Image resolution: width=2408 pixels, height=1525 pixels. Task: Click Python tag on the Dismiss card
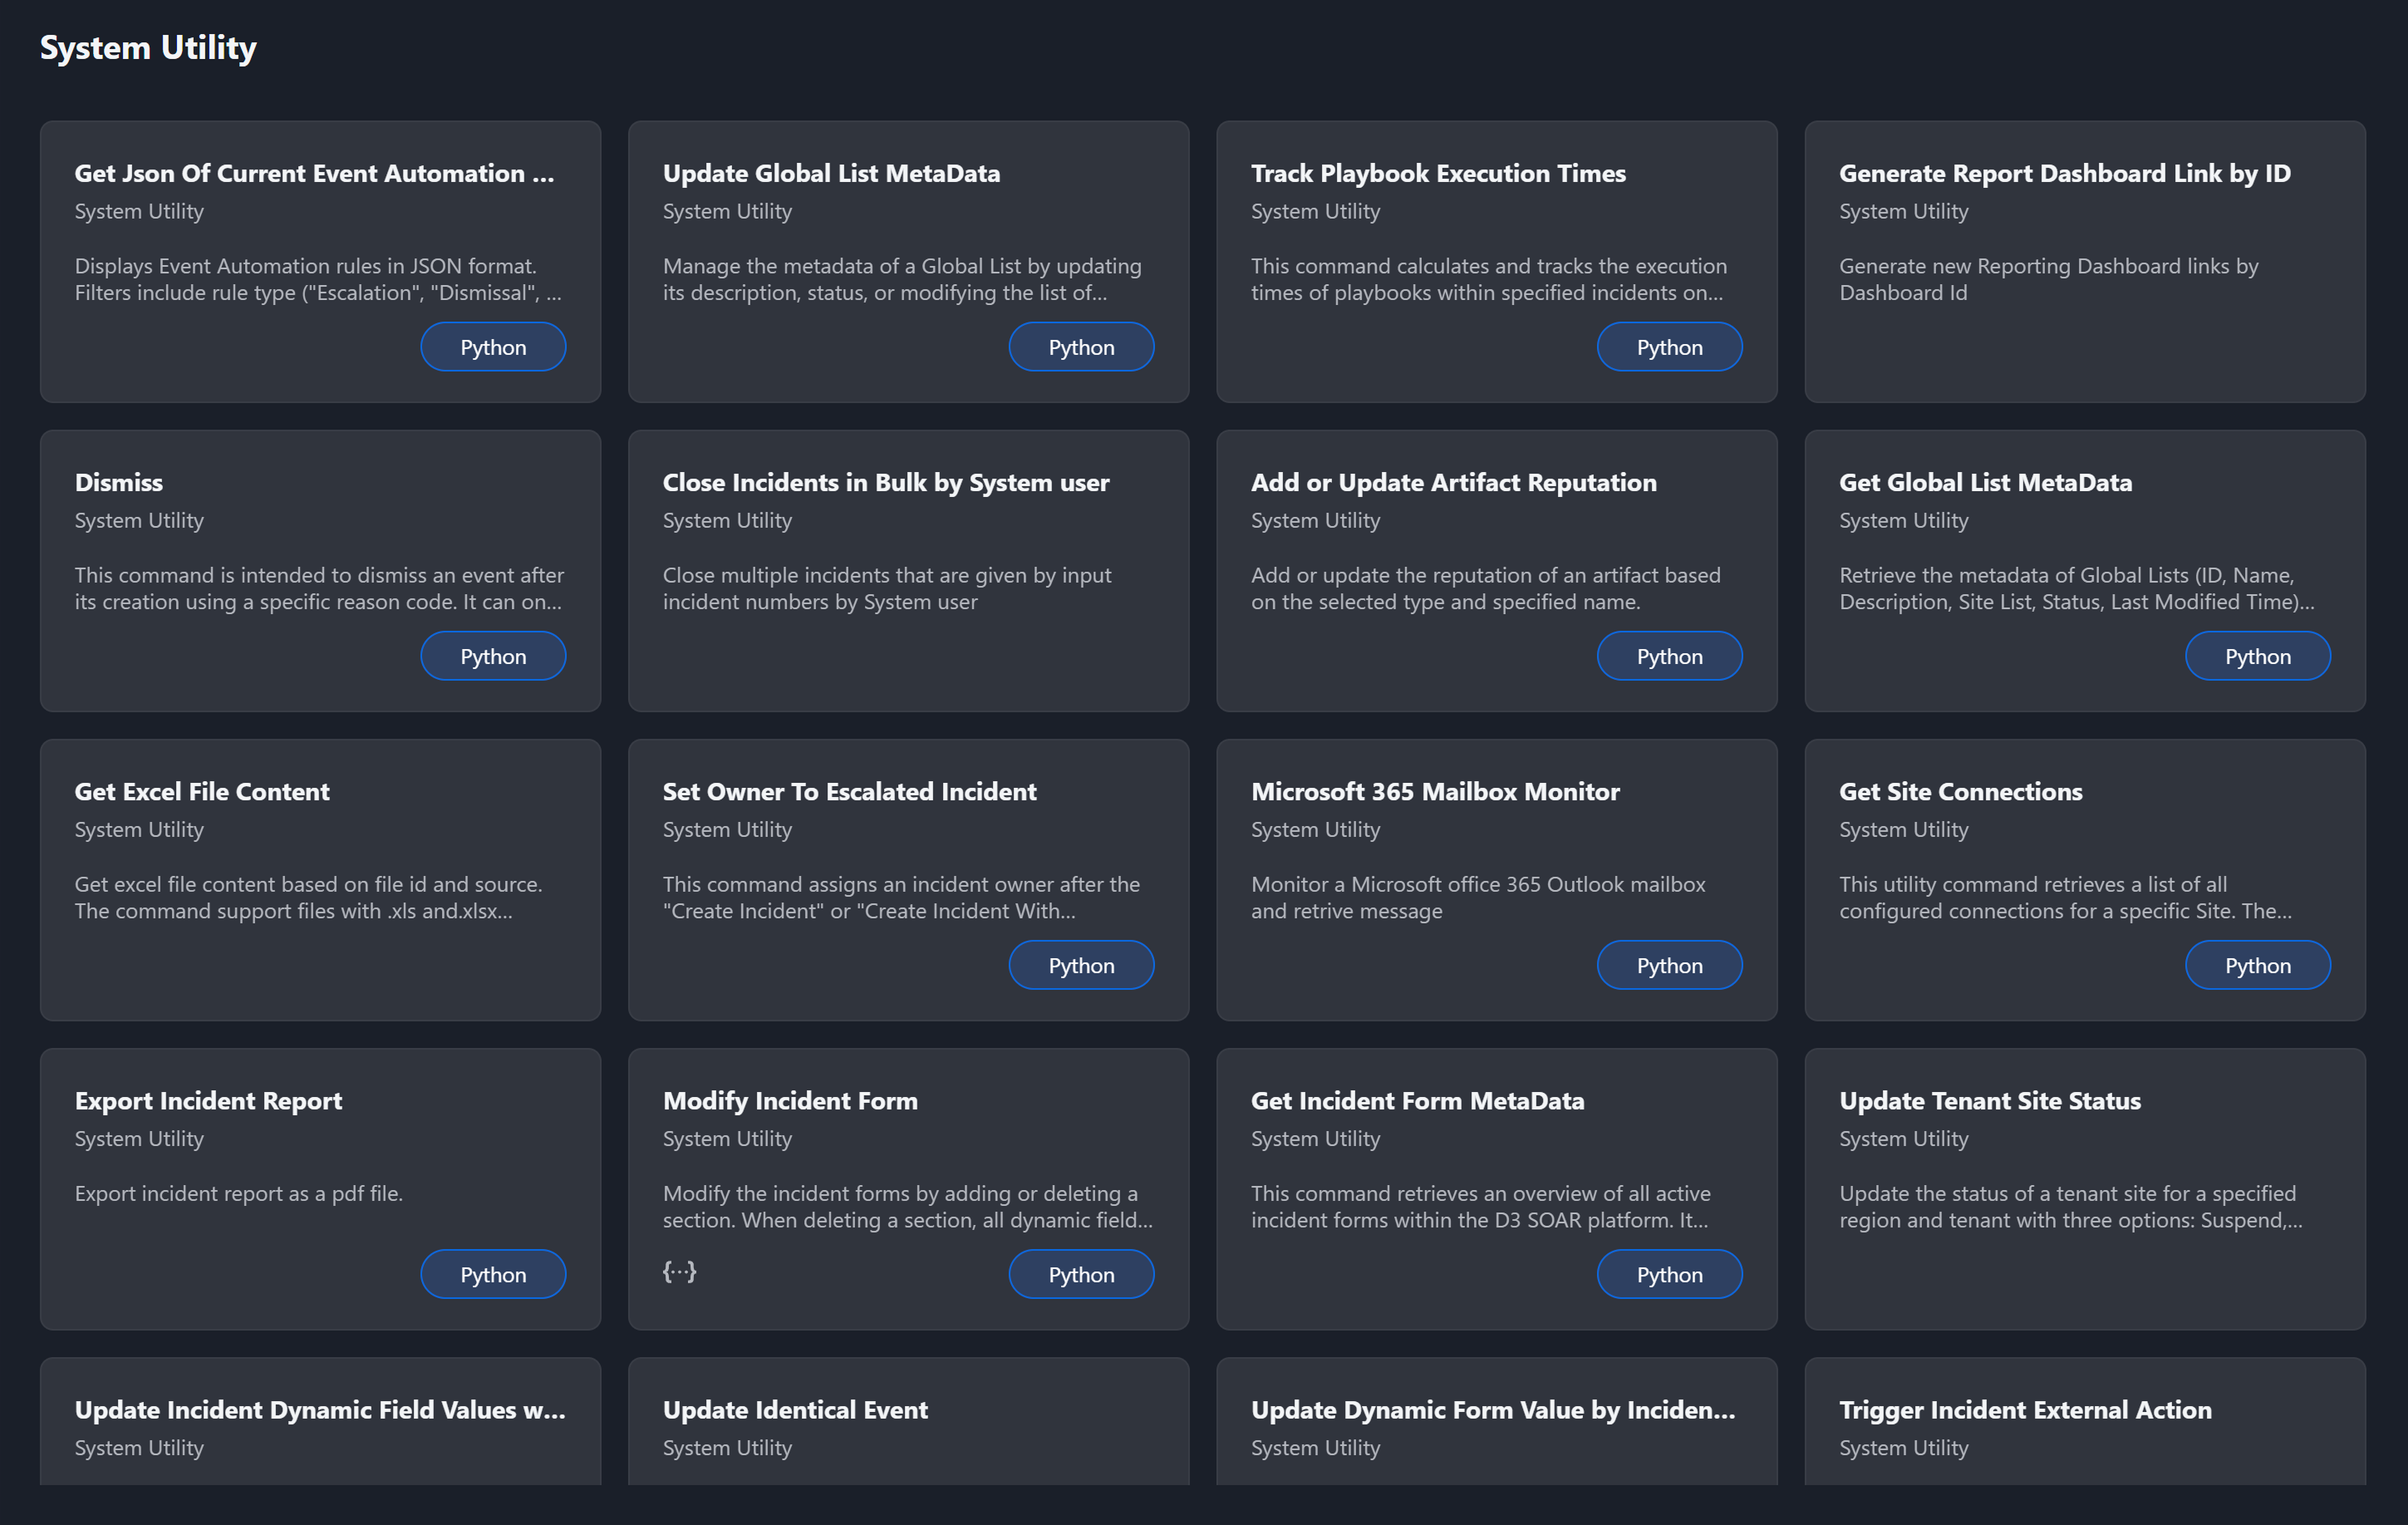tap(493, 656)
